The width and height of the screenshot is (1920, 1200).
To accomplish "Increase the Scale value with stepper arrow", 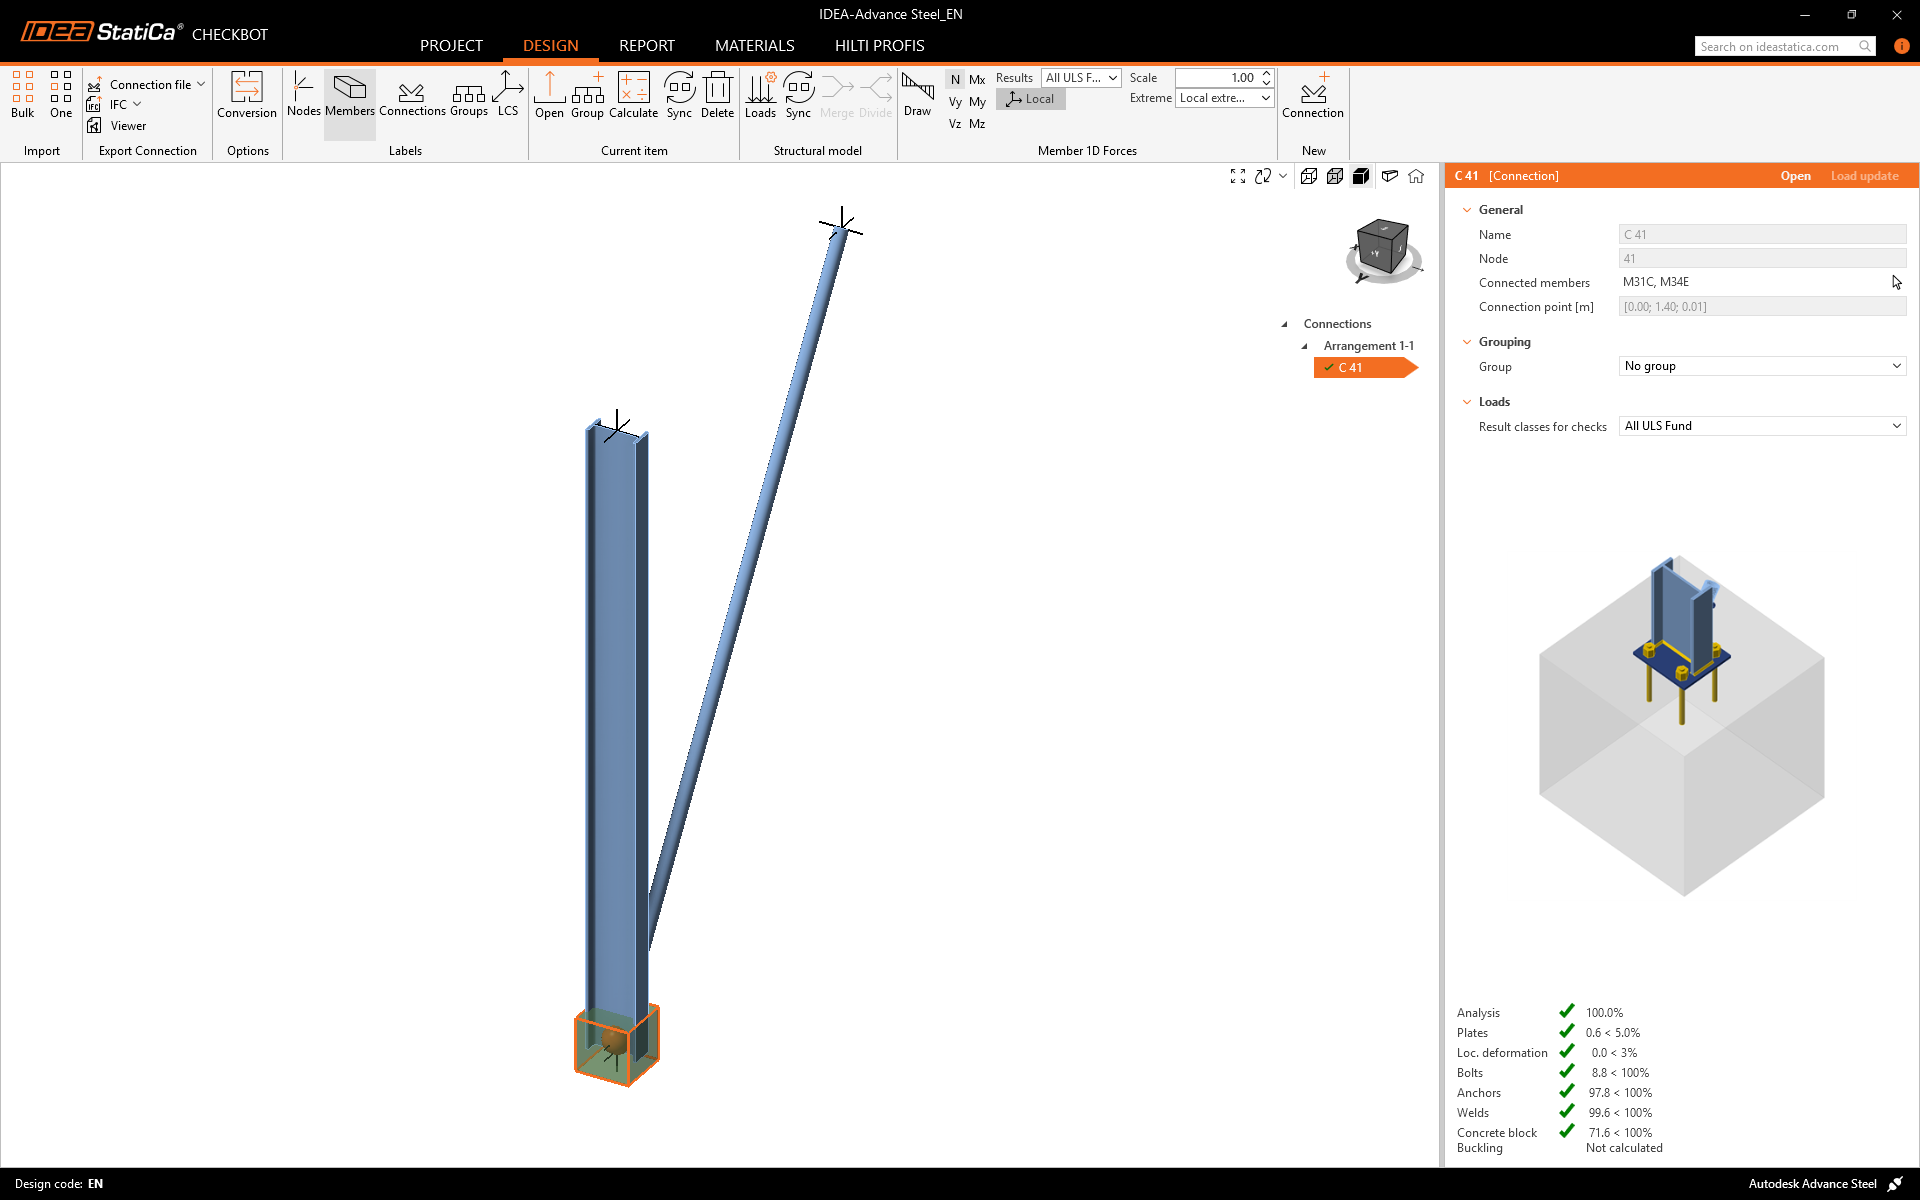I will (1266, 73).
